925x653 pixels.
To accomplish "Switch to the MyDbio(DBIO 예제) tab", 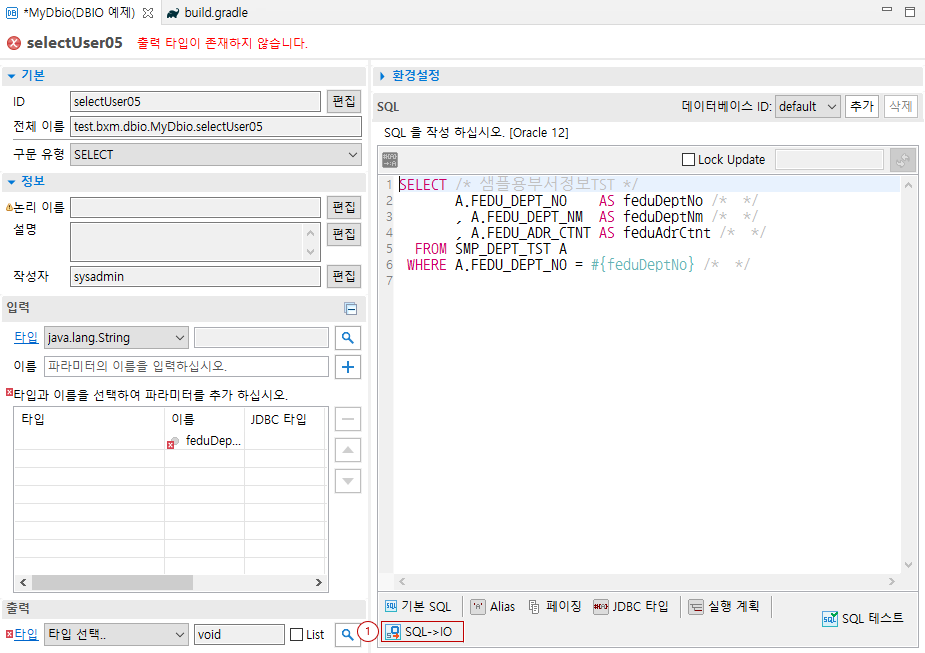I will click(x=79, y=12).
